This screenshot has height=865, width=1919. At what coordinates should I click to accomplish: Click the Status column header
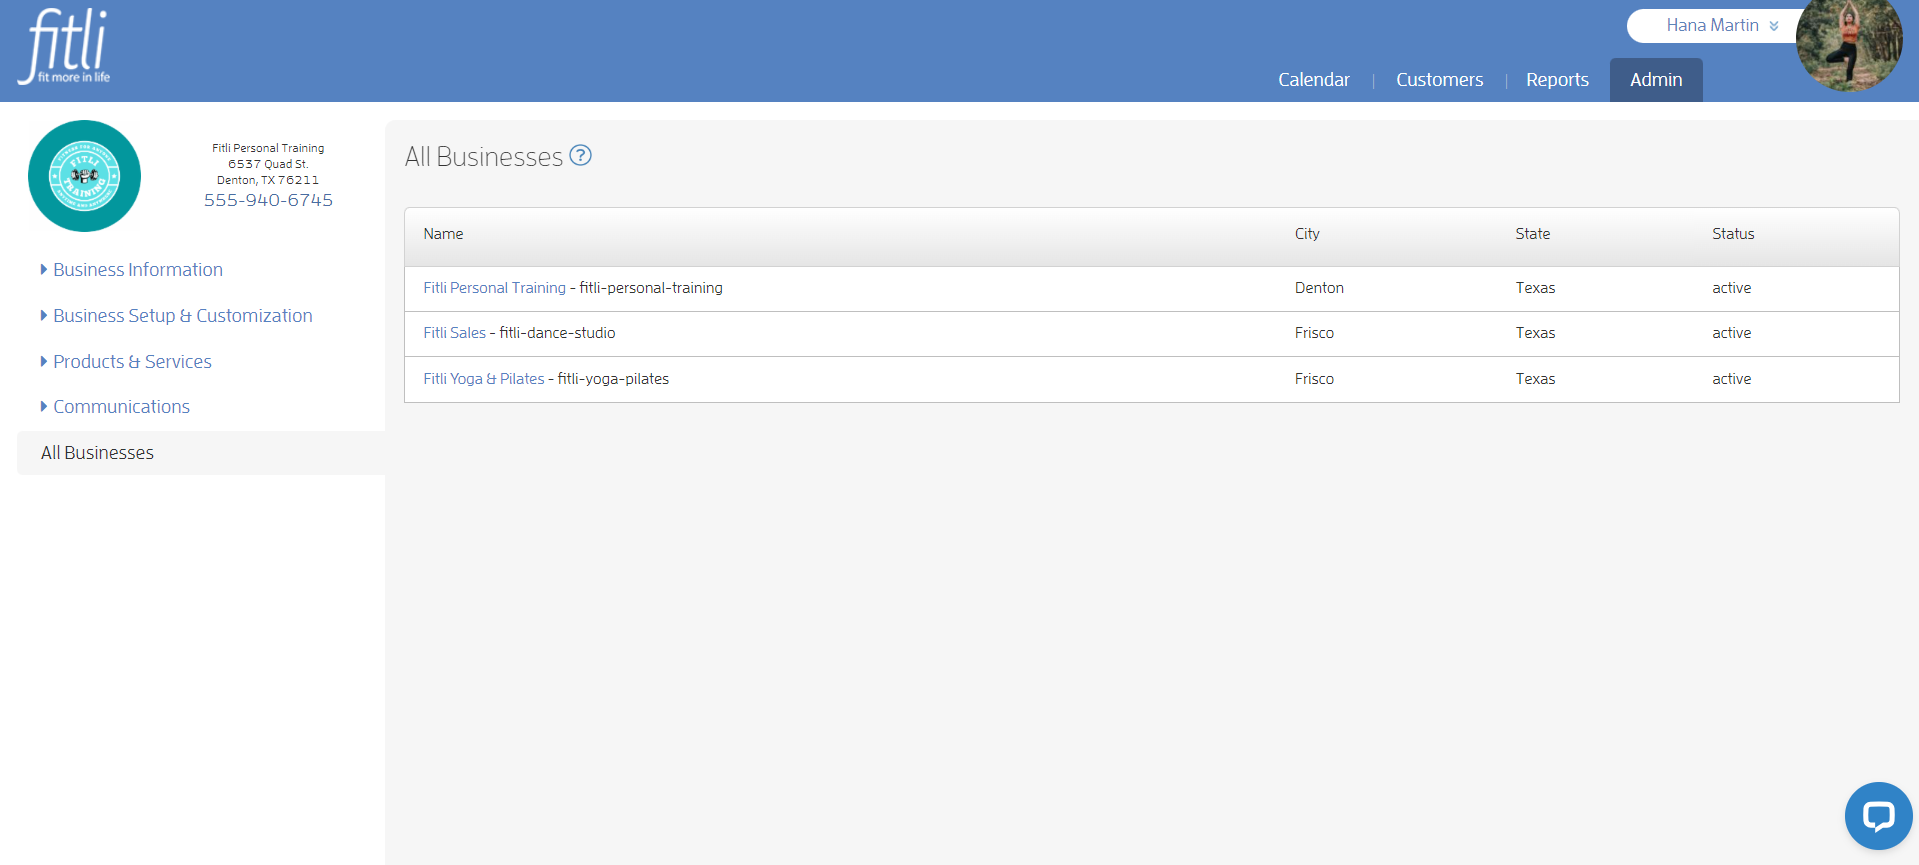coord(1733,234)
